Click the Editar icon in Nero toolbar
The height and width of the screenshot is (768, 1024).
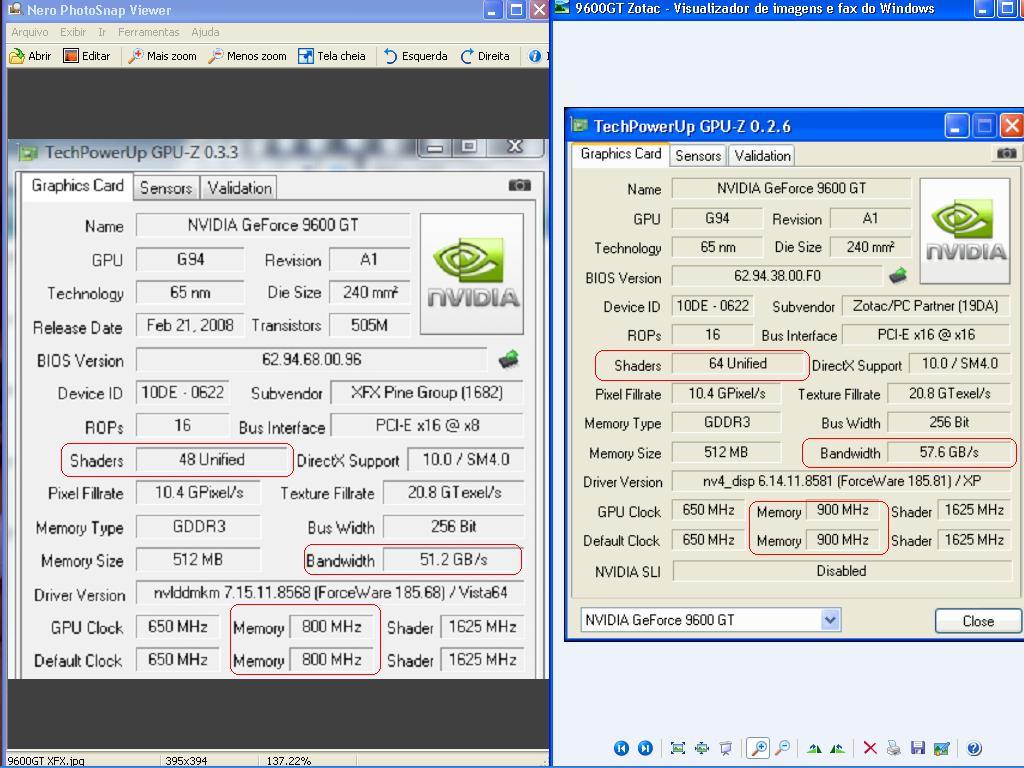click(71, 56)
